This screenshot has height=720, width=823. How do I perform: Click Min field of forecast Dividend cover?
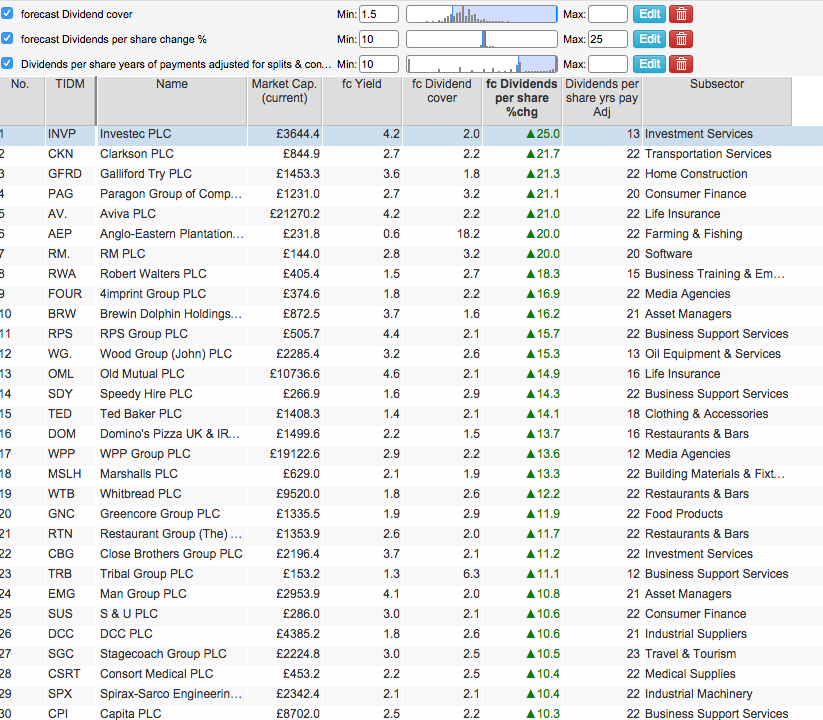378,14
